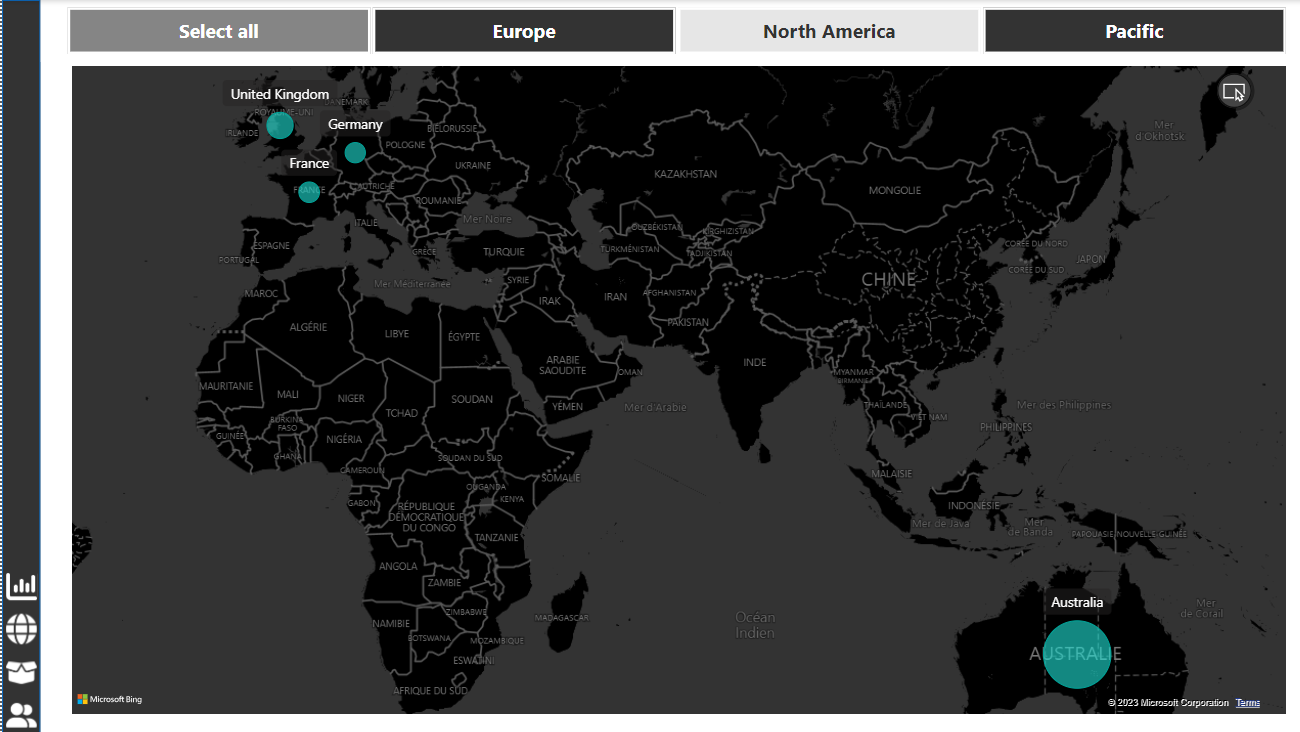
Task: Select the United Kingdom data bubble
Action: click(x=280, y=125)
